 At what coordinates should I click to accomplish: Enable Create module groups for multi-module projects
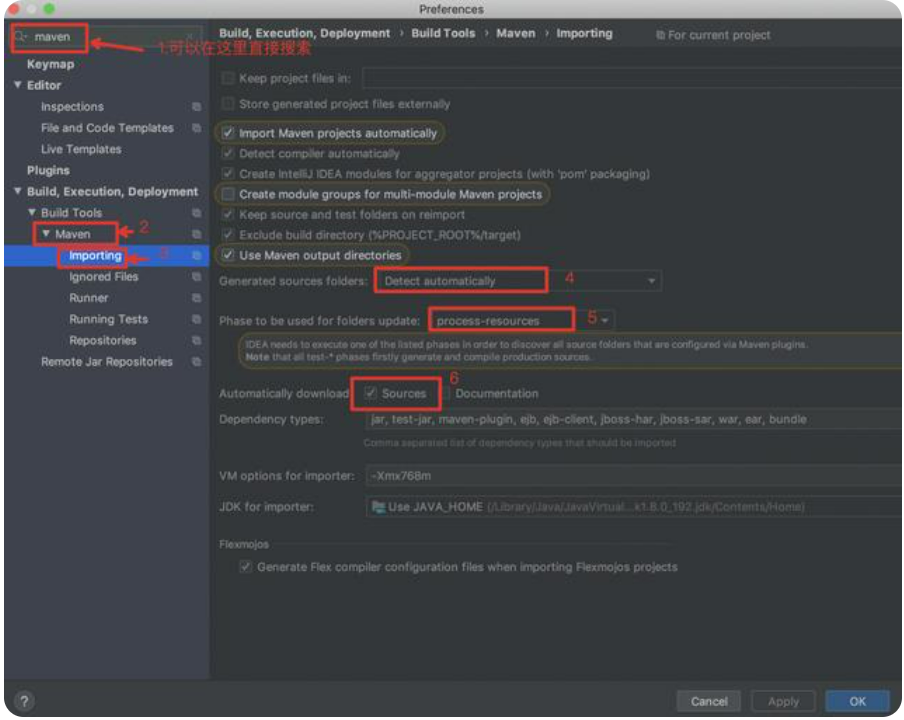(228, 194)
